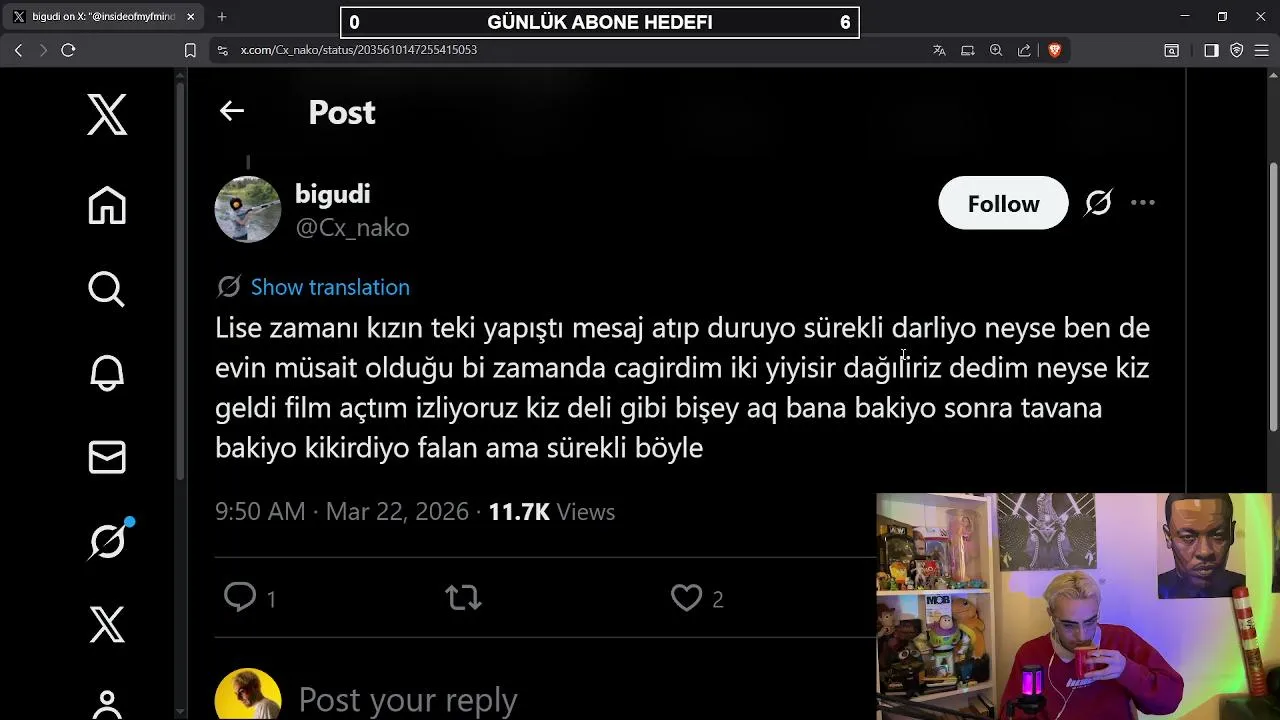Viewport: 1280px width, 720px height.
Task: Open the browser hamburger menu
Action: pos(1262,50)
